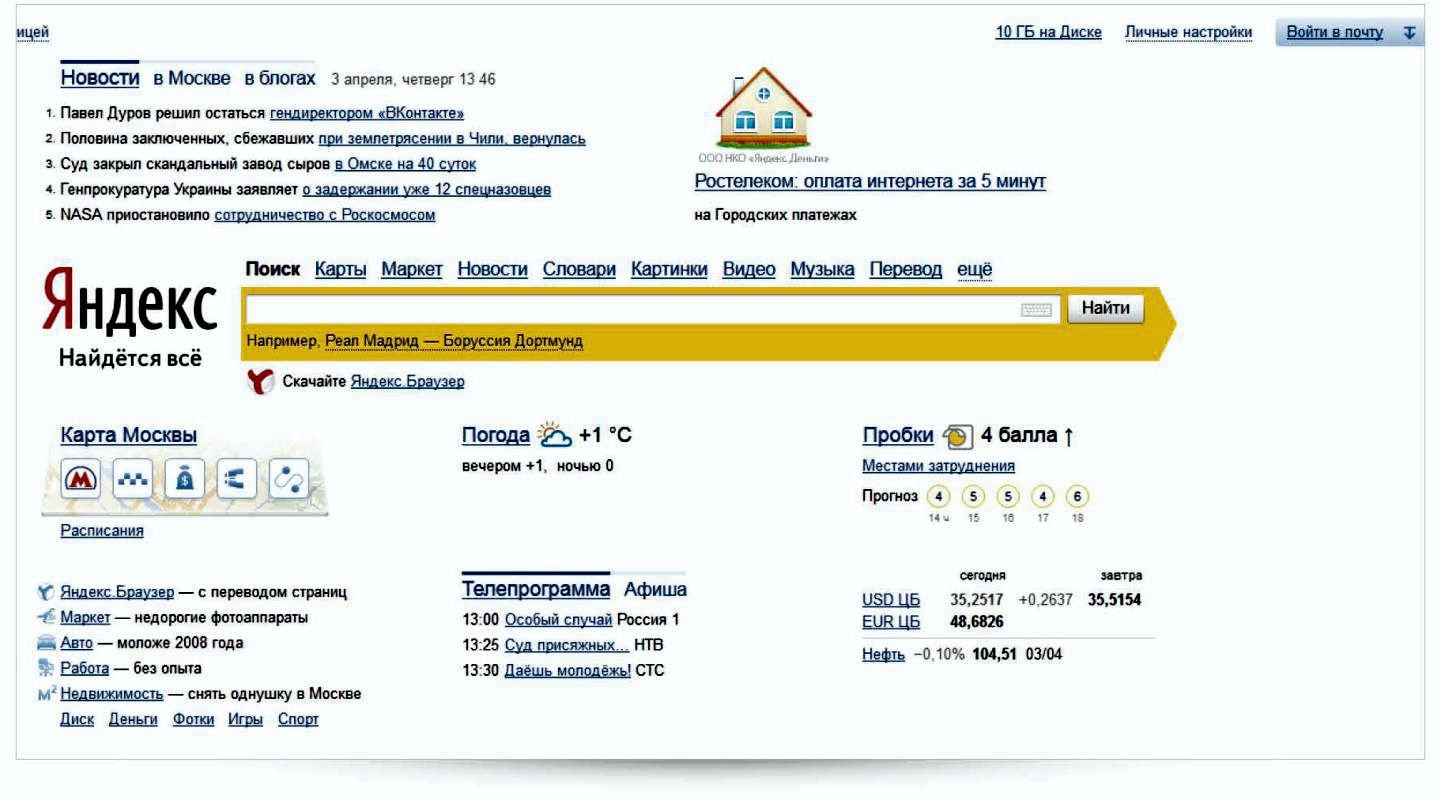Open 'USD ЦБ' exchange rate link

[891, 601]
